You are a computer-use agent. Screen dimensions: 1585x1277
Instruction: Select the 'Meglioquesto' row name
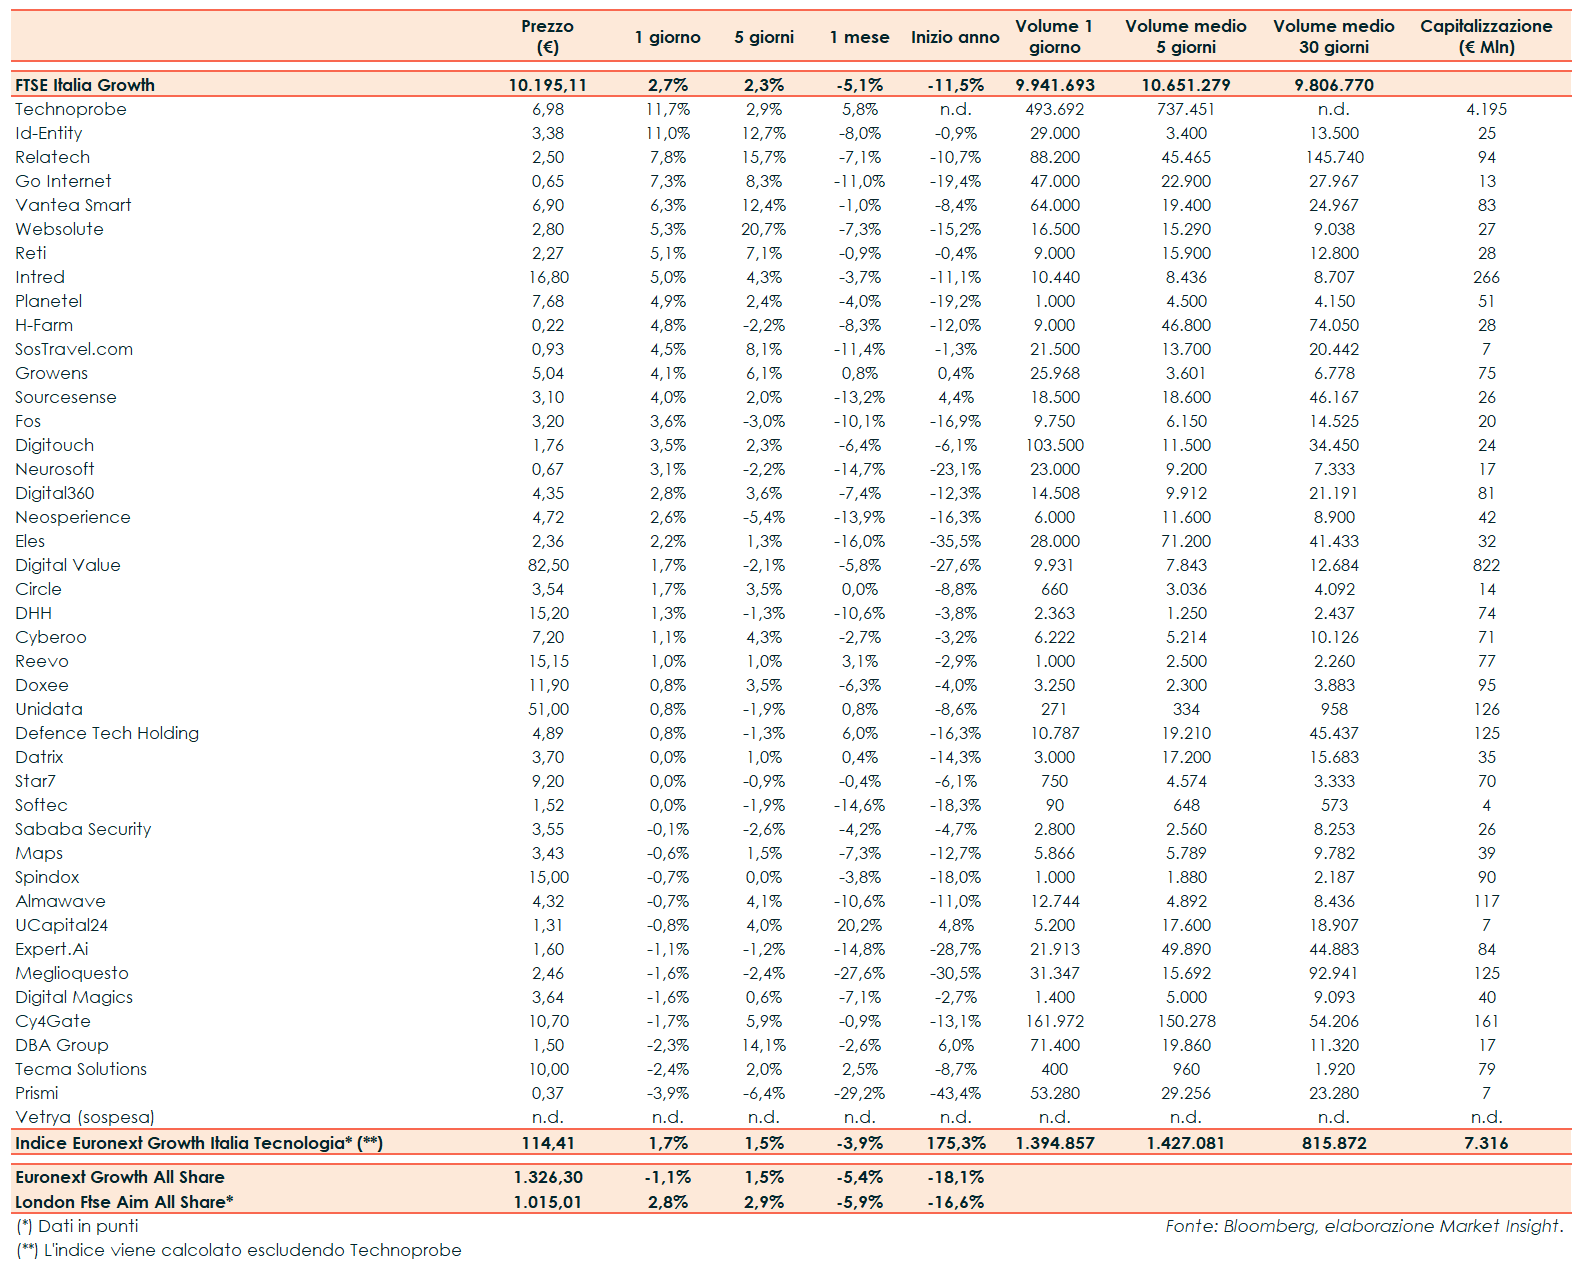pyautogui.click(x=72, y=973)
